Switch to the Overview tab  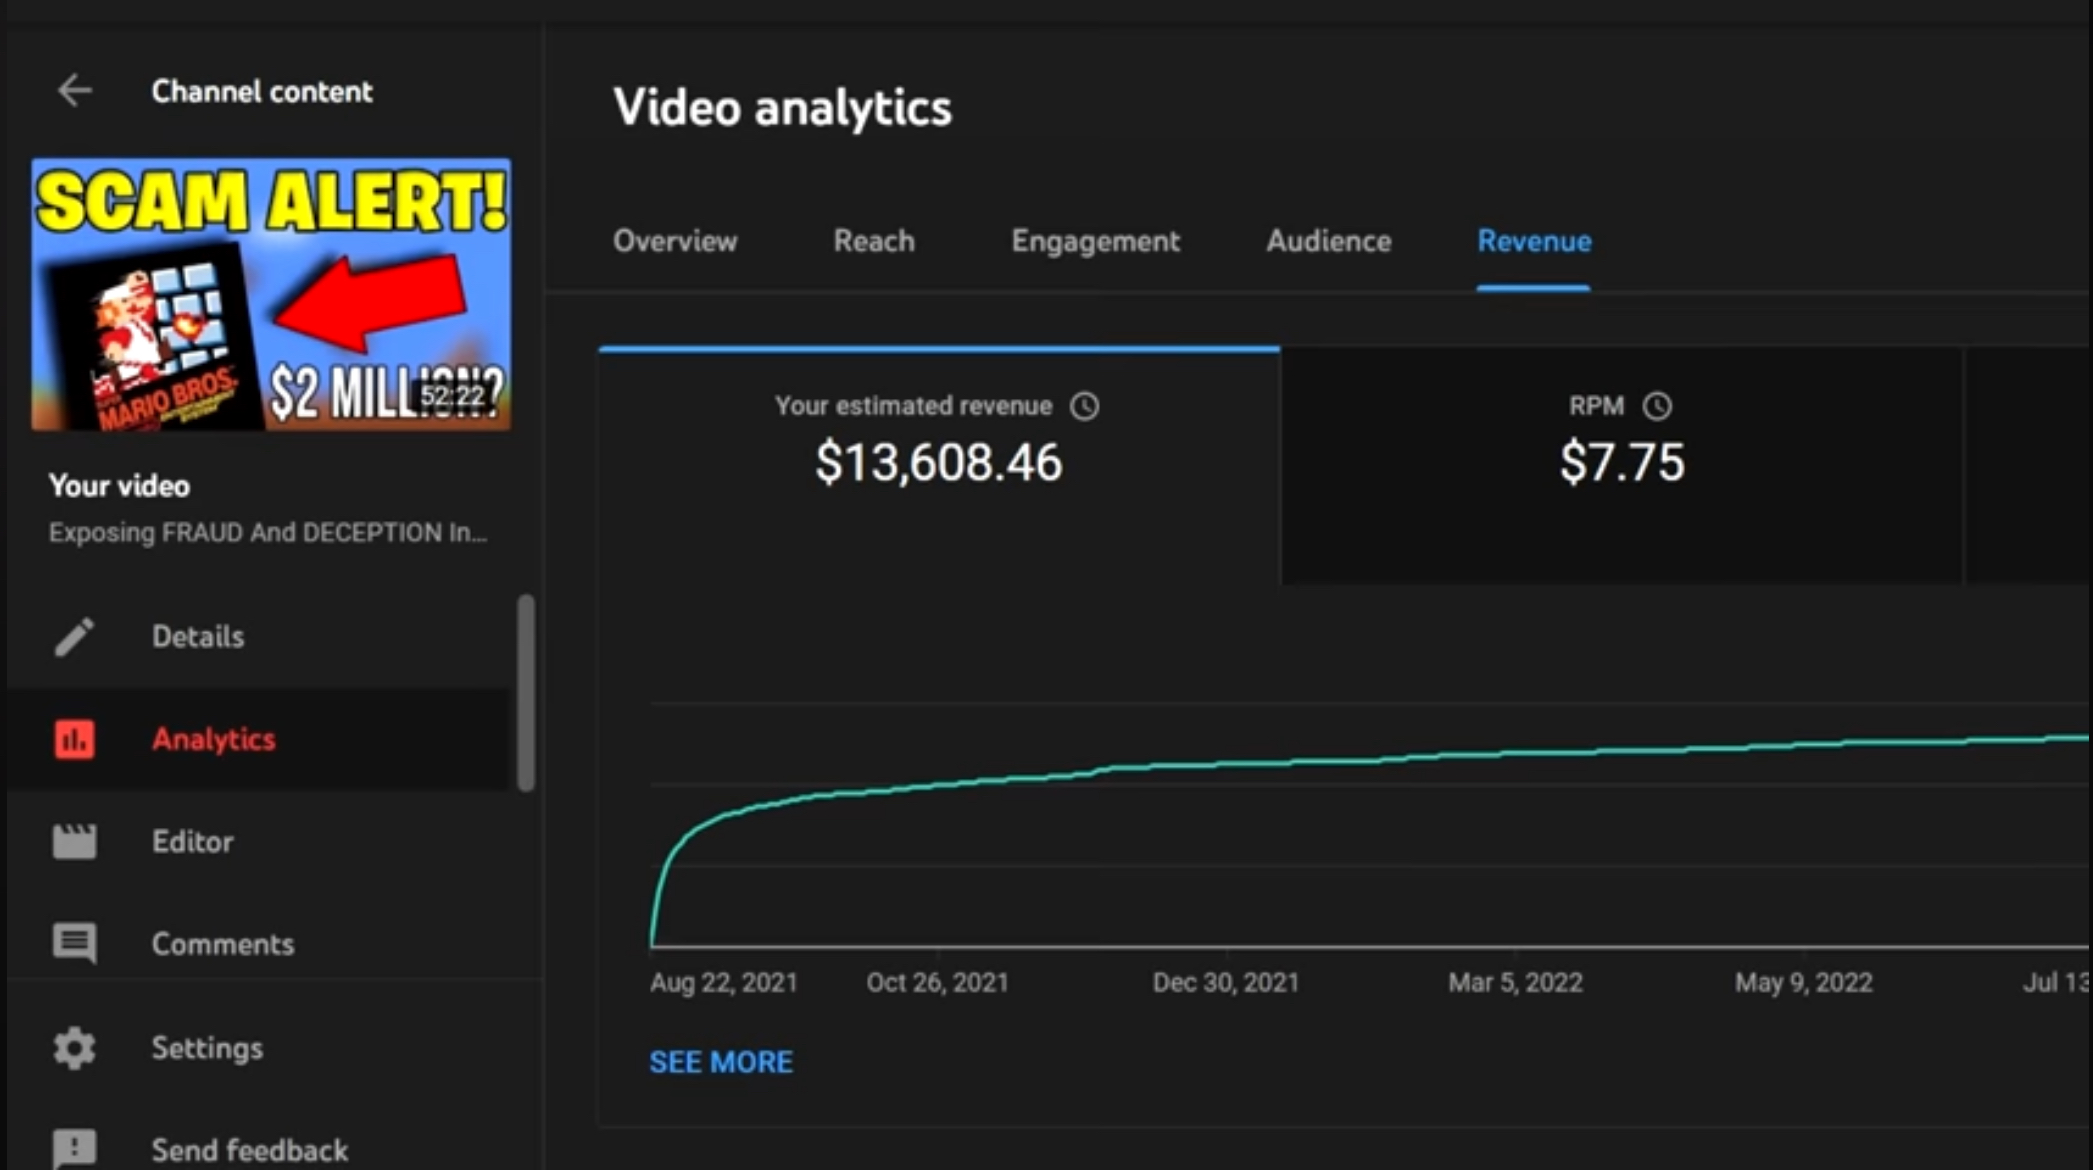click(x=675, y=241)
